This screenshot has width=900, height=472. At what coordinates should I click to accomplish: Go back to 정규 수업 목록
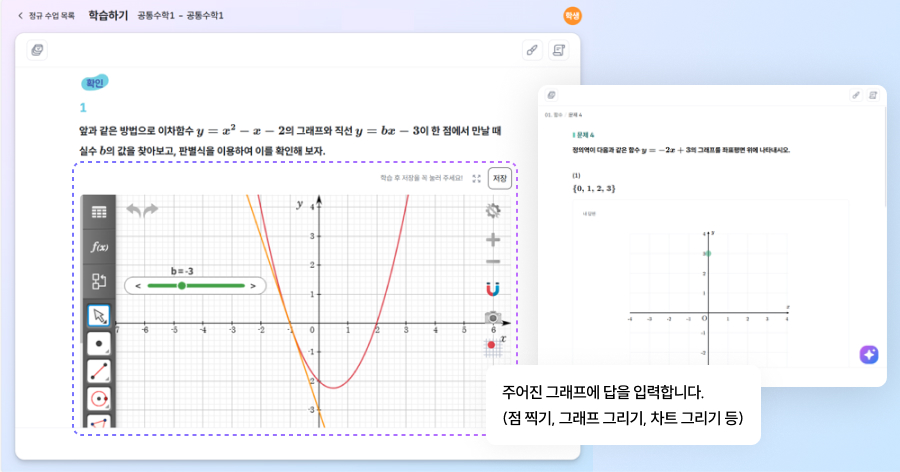point(46,16)
